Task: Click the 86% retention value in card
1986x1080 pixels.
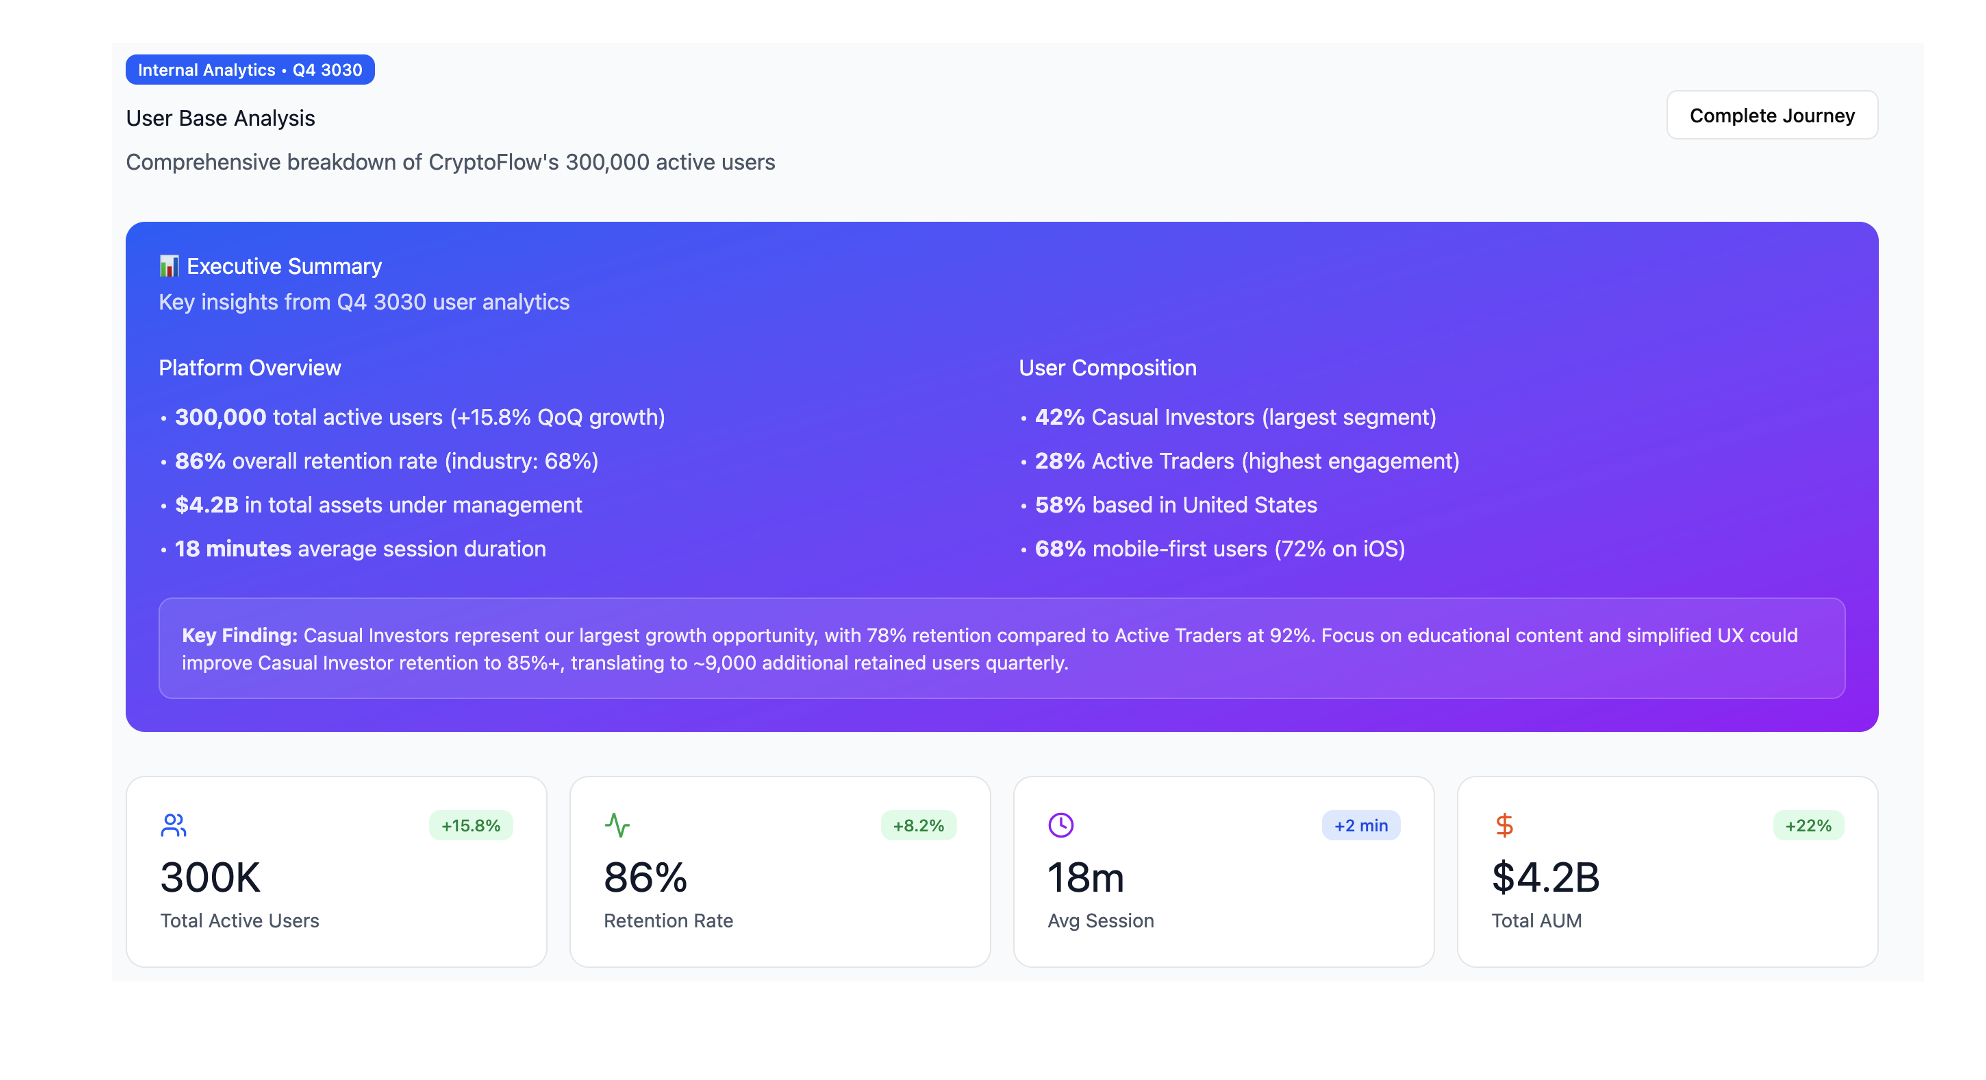Action: click(x=645, y=878)
